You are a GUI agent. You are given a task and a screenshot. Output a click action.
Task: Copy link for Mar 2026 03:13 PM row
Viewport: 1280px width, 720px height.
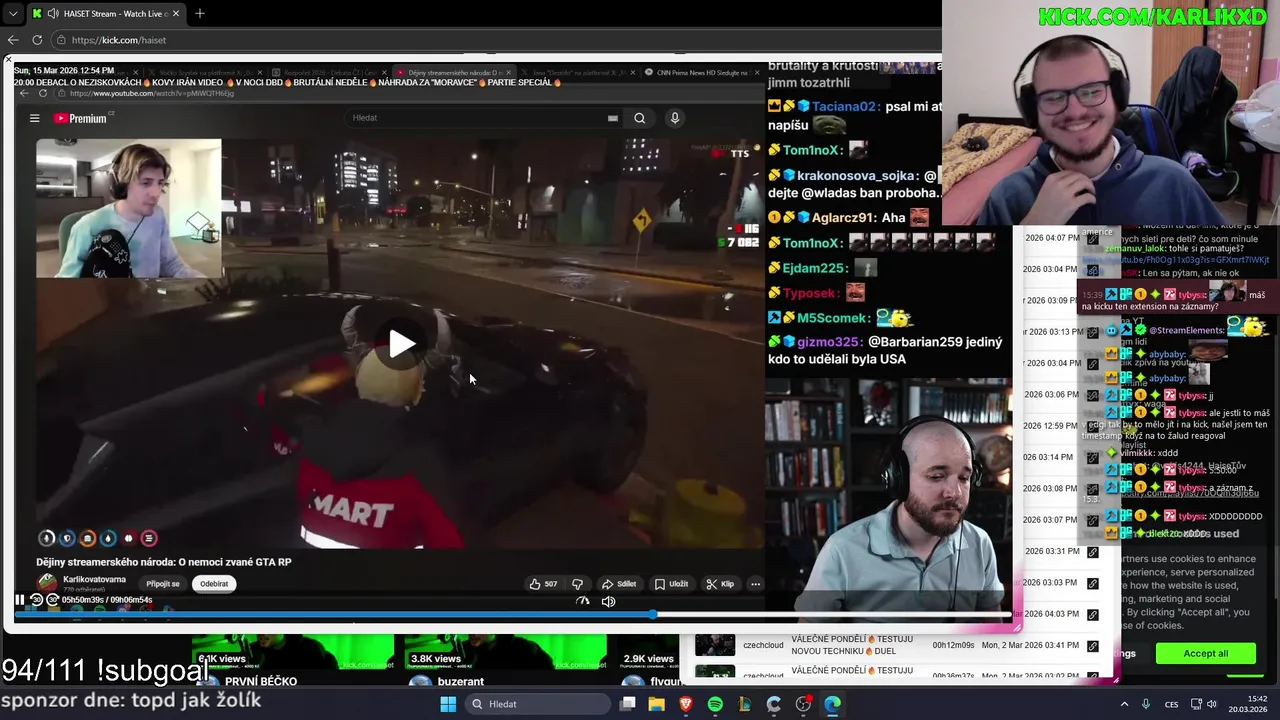click(x=1093, y=332)
